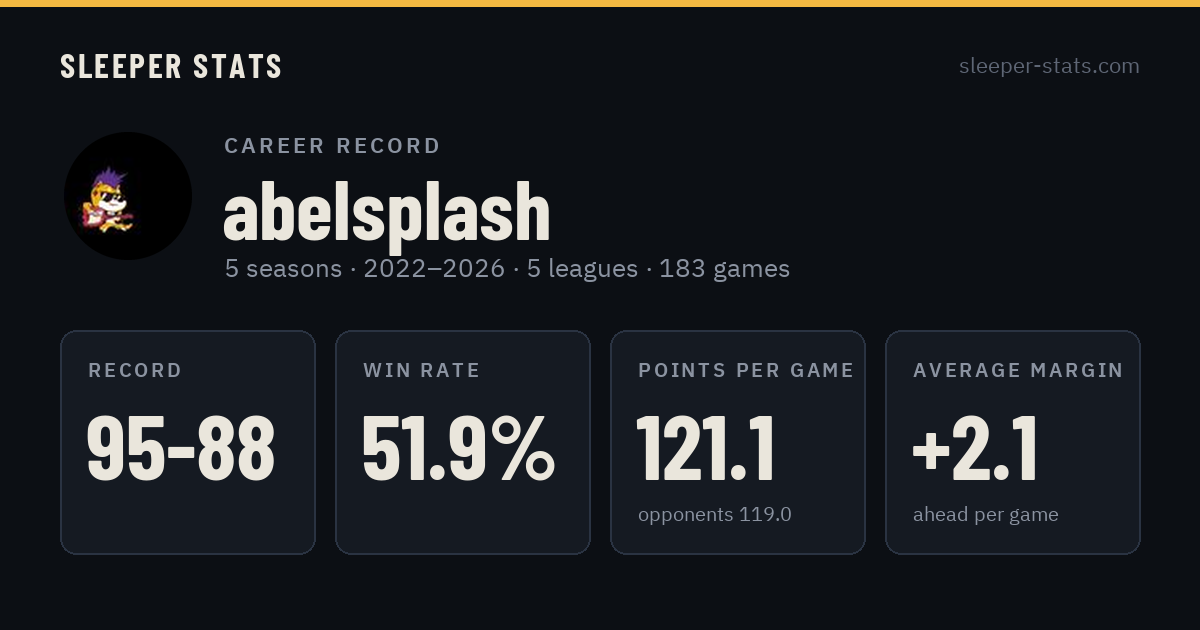Click the SLEEPER STATS logo text
This screenshot has width=1200, height=630.
[171, 67]
